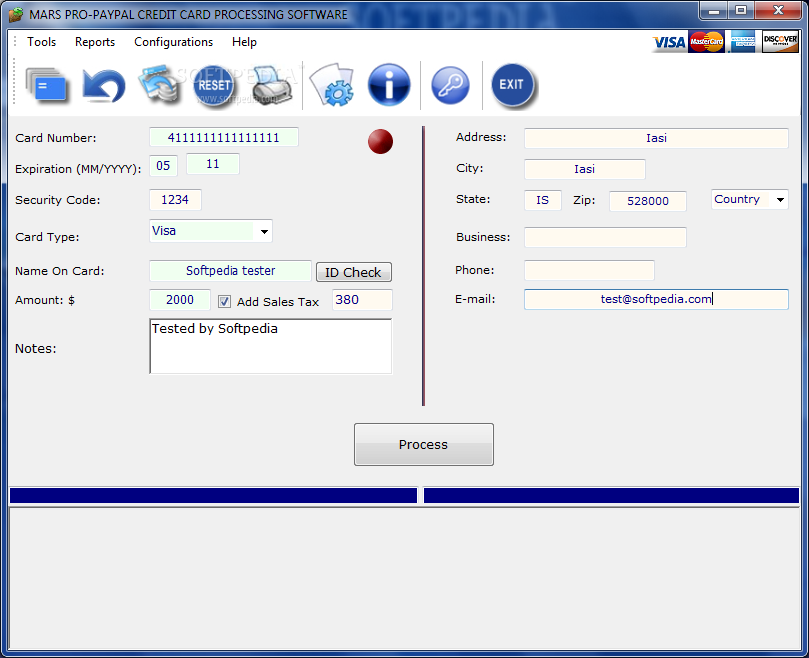Click the City field
The height and width of the screenshot is (658, 809).
[x=585, y=169]
